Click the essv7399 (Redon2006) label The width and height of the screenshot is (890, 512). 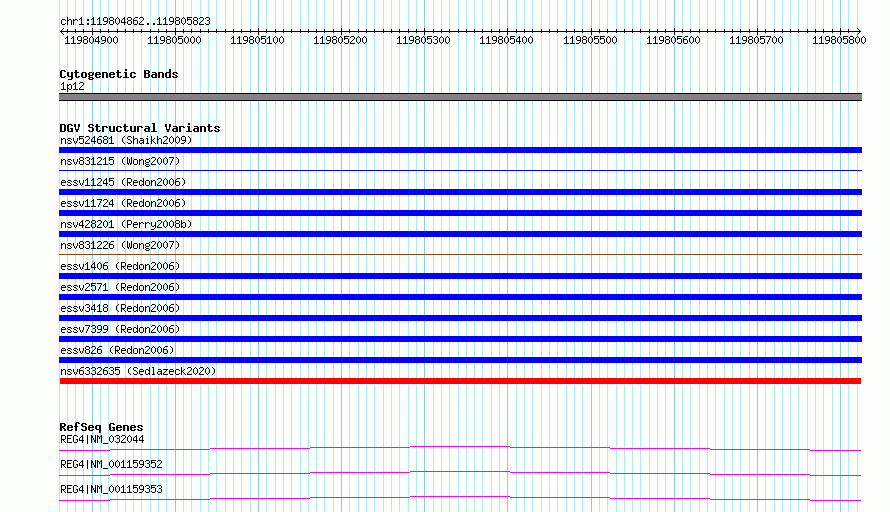tap(120, 329)
